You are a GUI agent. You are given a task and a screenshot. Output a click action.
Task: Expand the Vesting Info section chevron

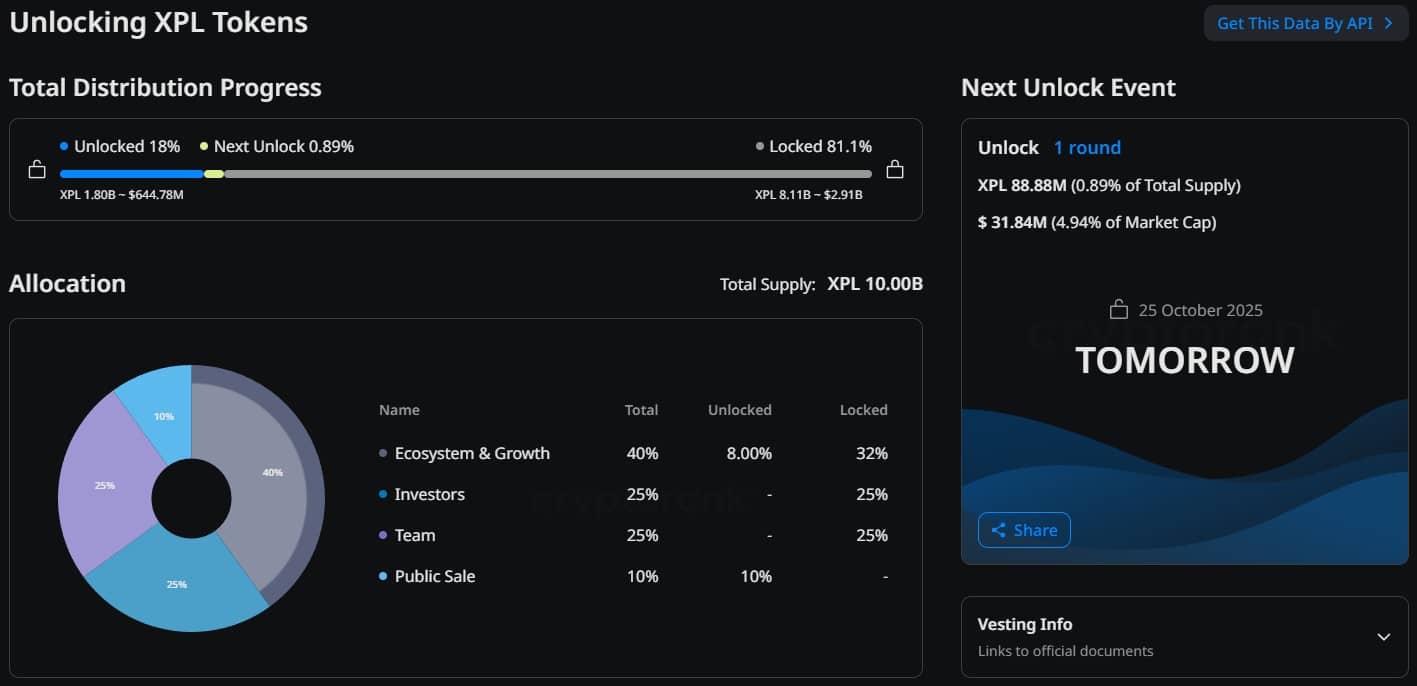point(1384,636)
